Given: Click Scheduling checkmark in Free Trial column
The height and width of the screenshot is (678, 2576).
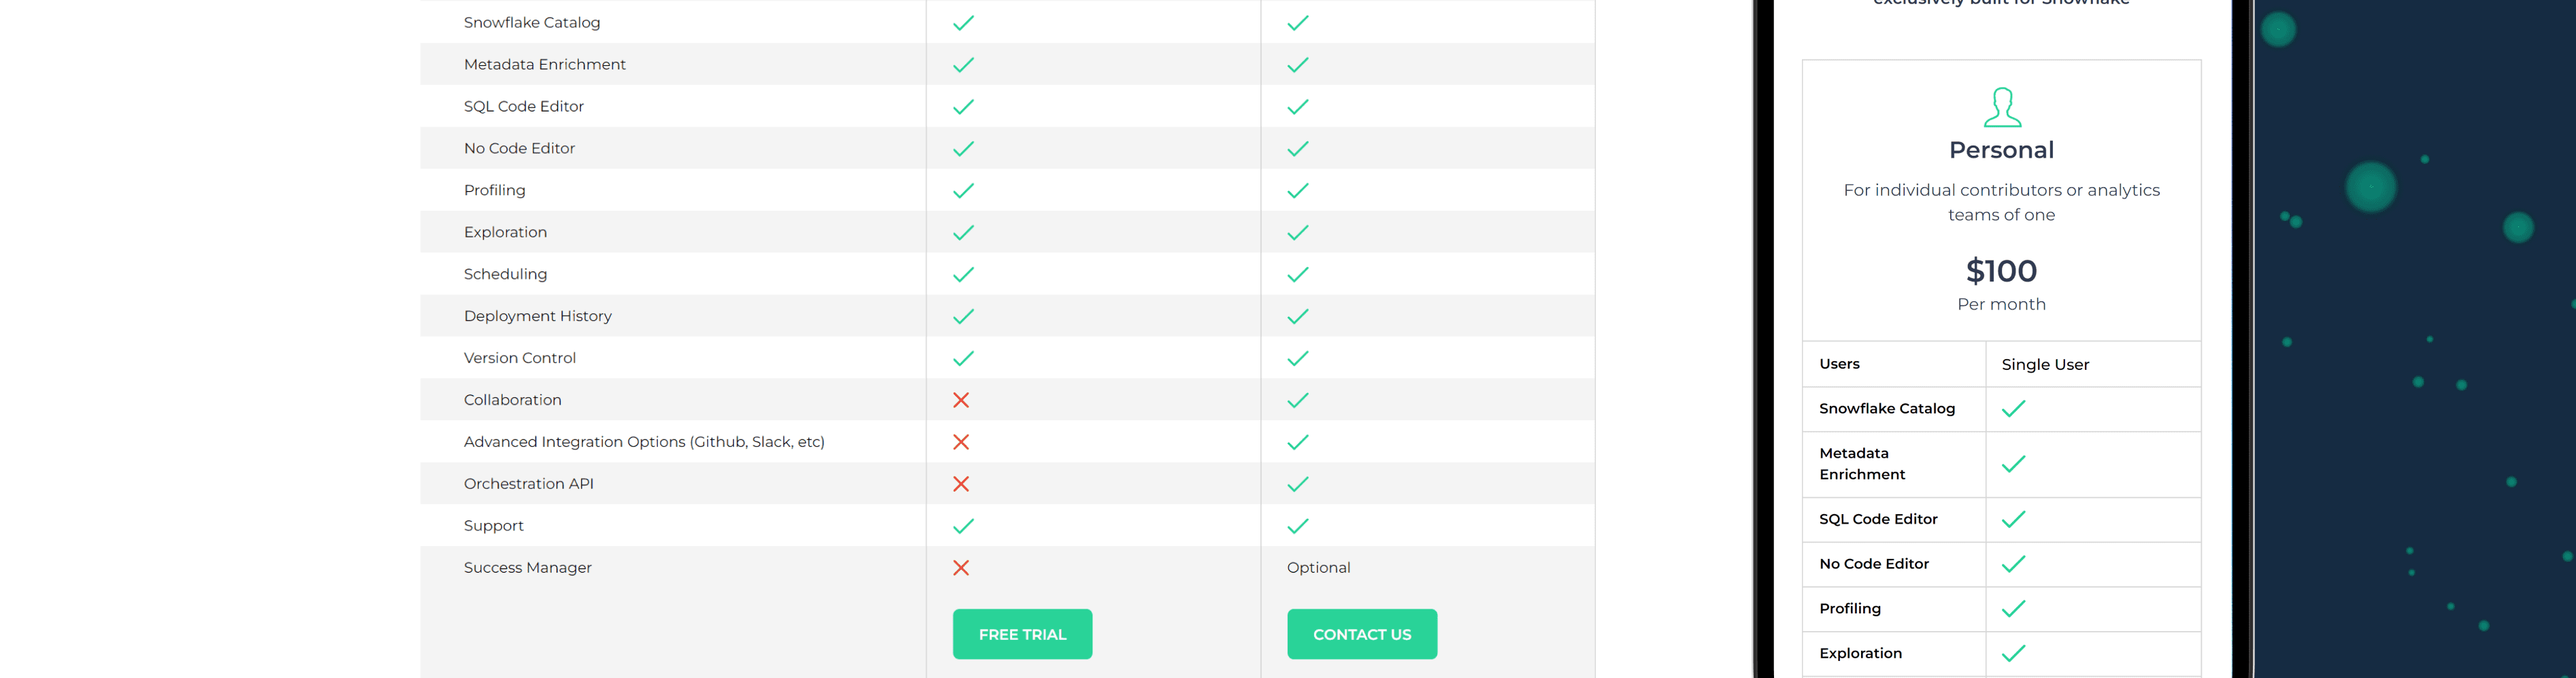Looking at the screenshot, I should [x=963, y=274].
